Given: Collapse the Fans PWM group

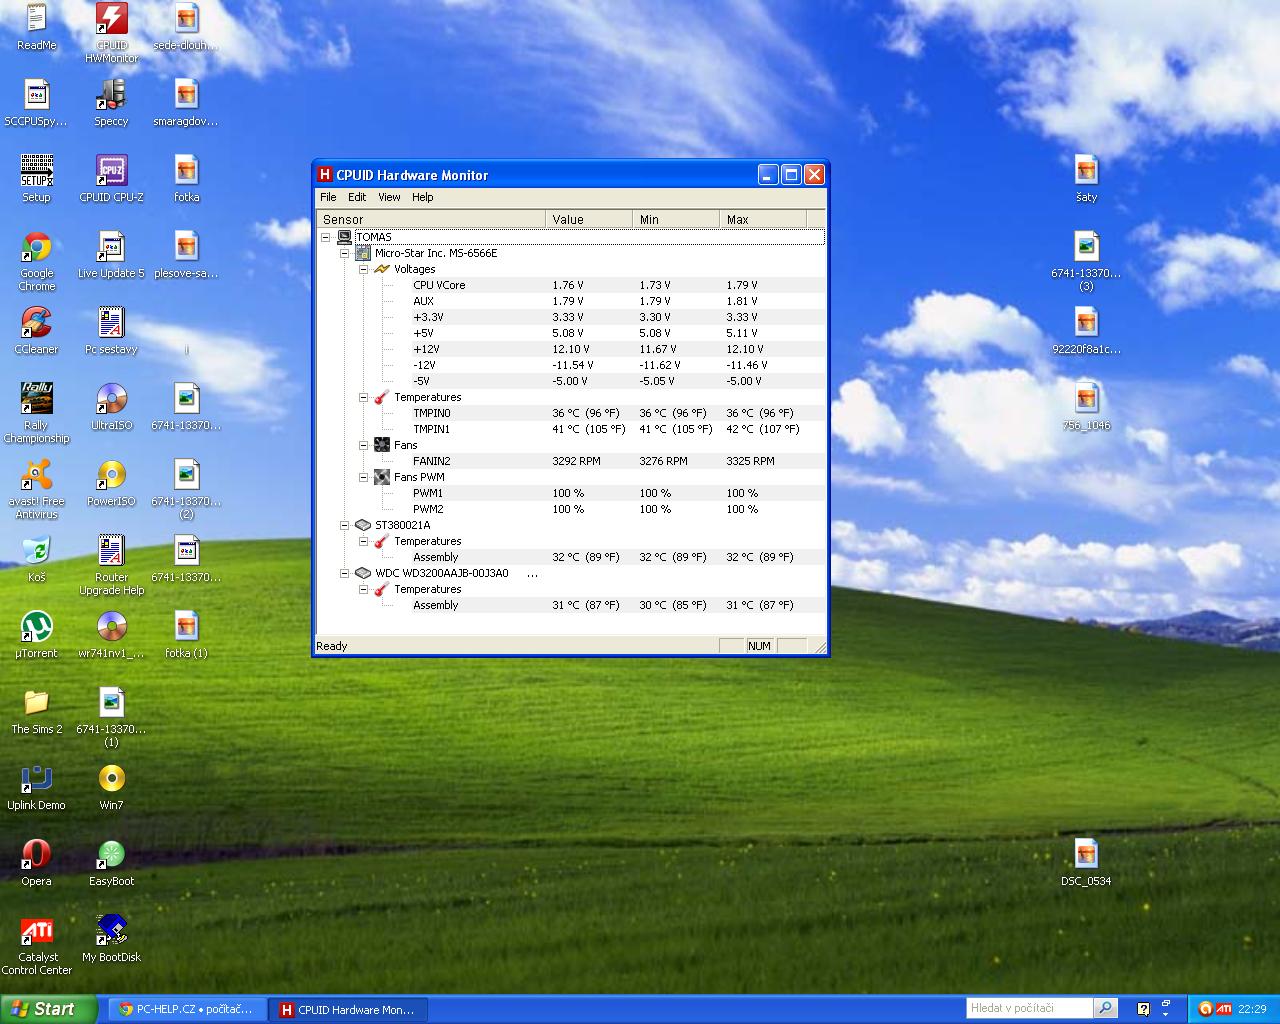Looking at the screenshot, I should tap(364, 477).
